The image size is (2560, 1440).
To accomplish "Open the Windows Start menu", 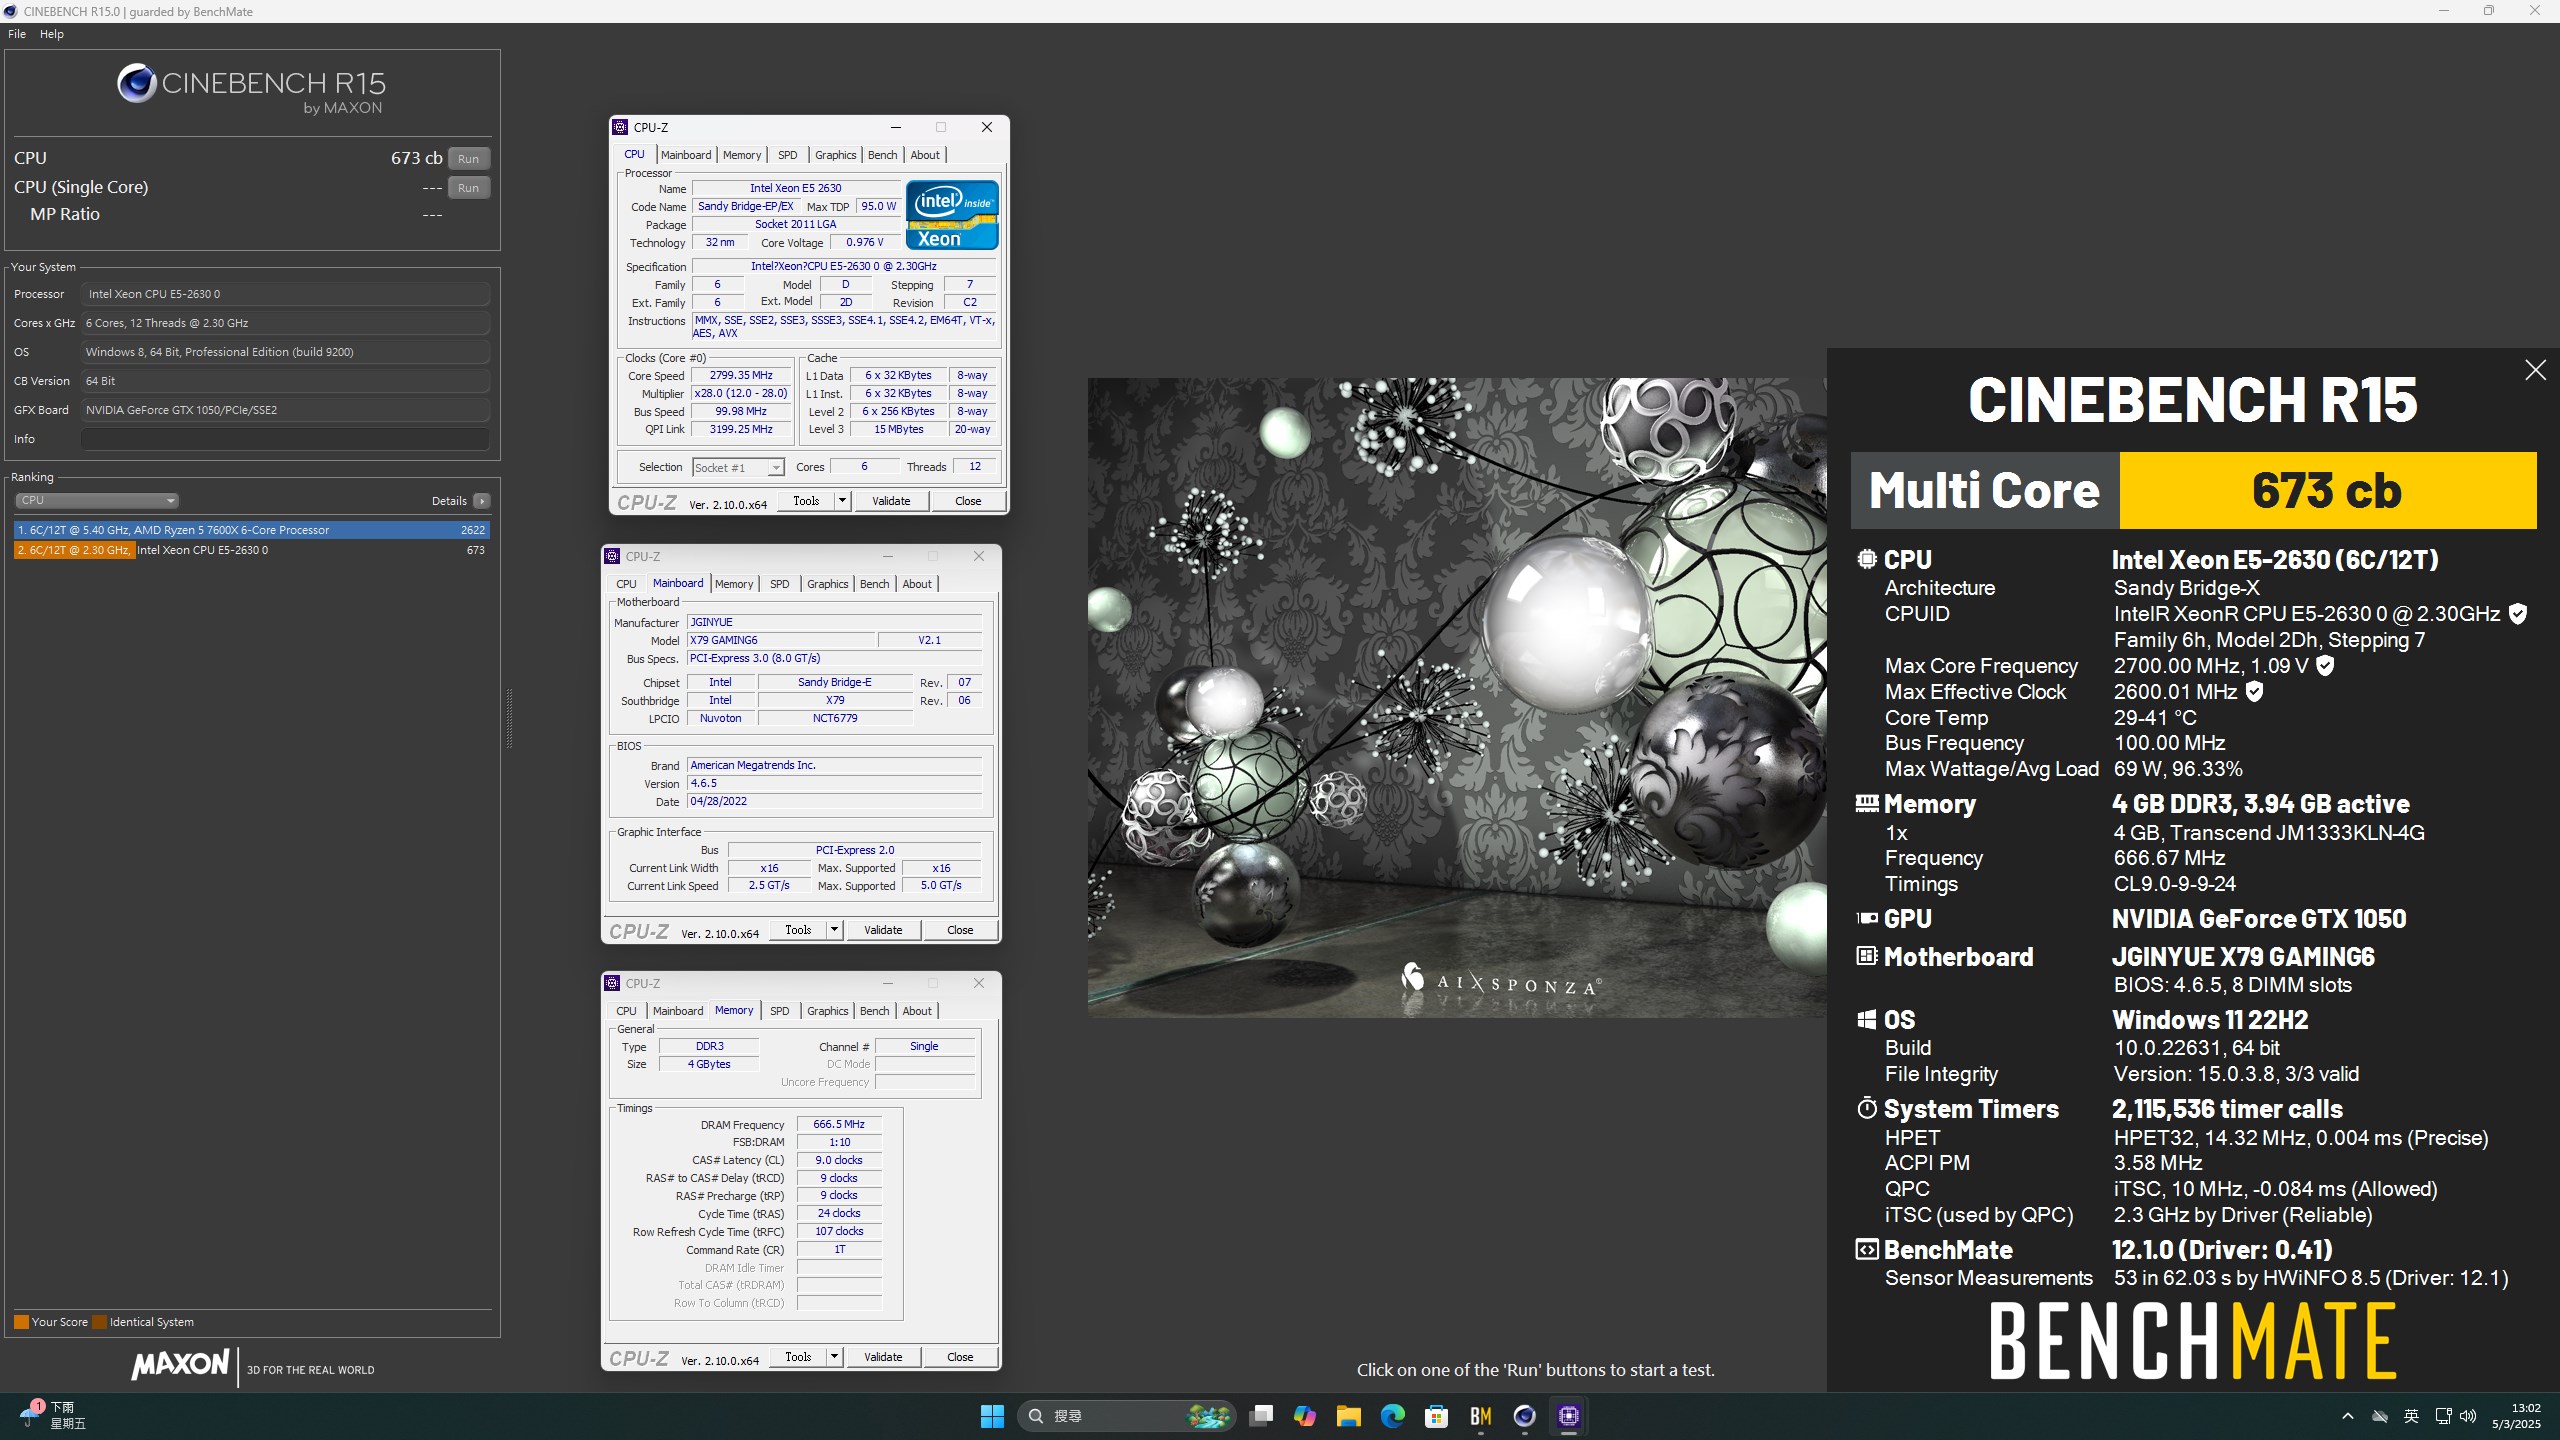I will [x=992, y=1416].
